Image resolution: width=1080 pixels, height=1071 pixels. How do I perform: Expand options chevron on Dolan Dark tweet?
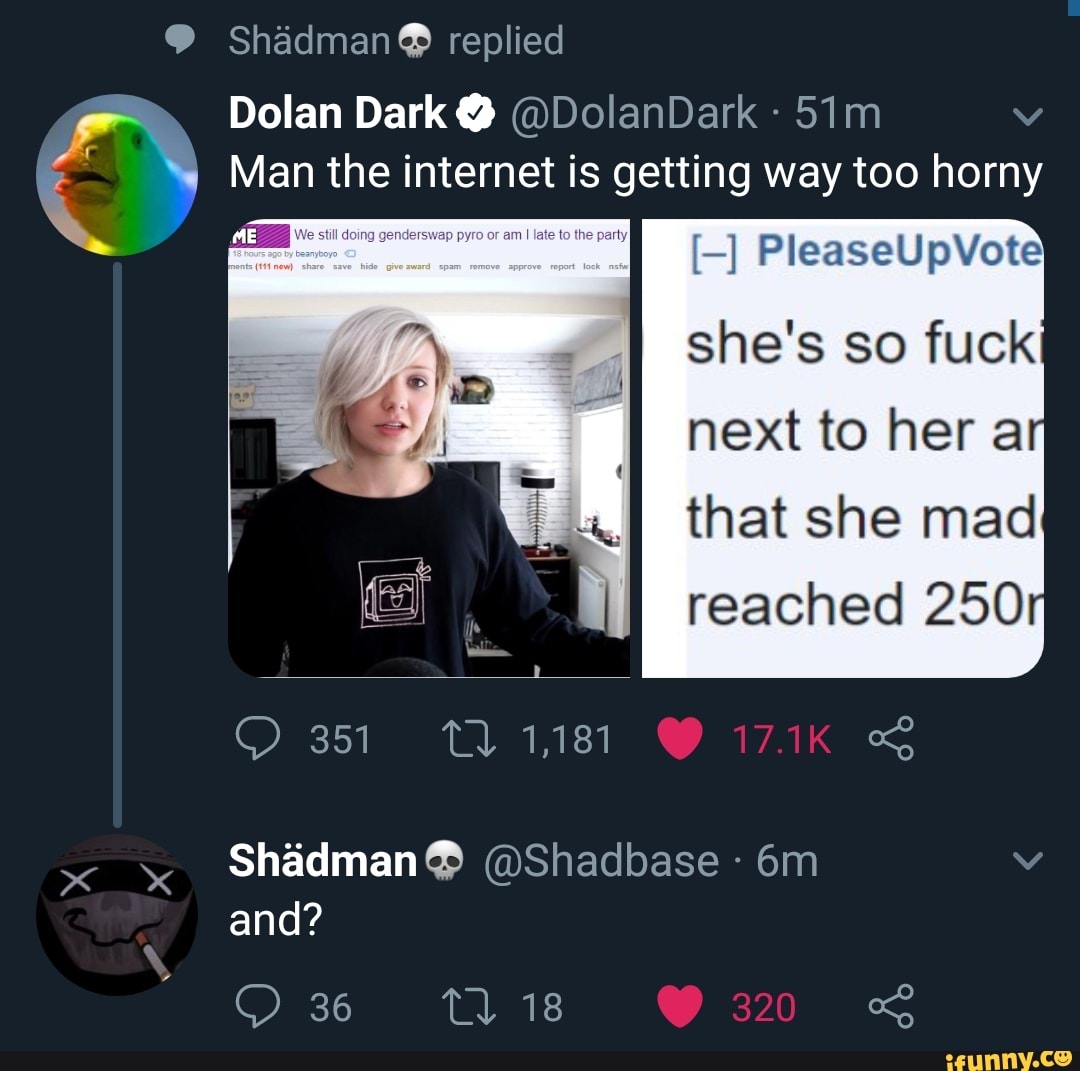pos(1028,116)
